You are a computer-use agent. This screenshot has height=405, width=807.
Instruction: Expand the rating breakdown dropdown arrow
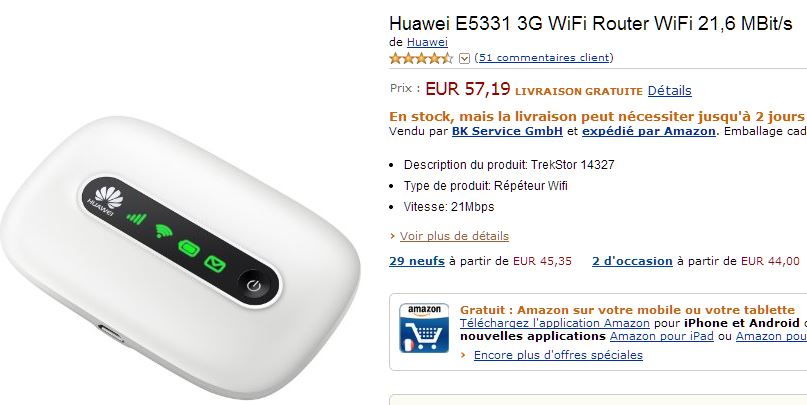click(x=464, y=58)
